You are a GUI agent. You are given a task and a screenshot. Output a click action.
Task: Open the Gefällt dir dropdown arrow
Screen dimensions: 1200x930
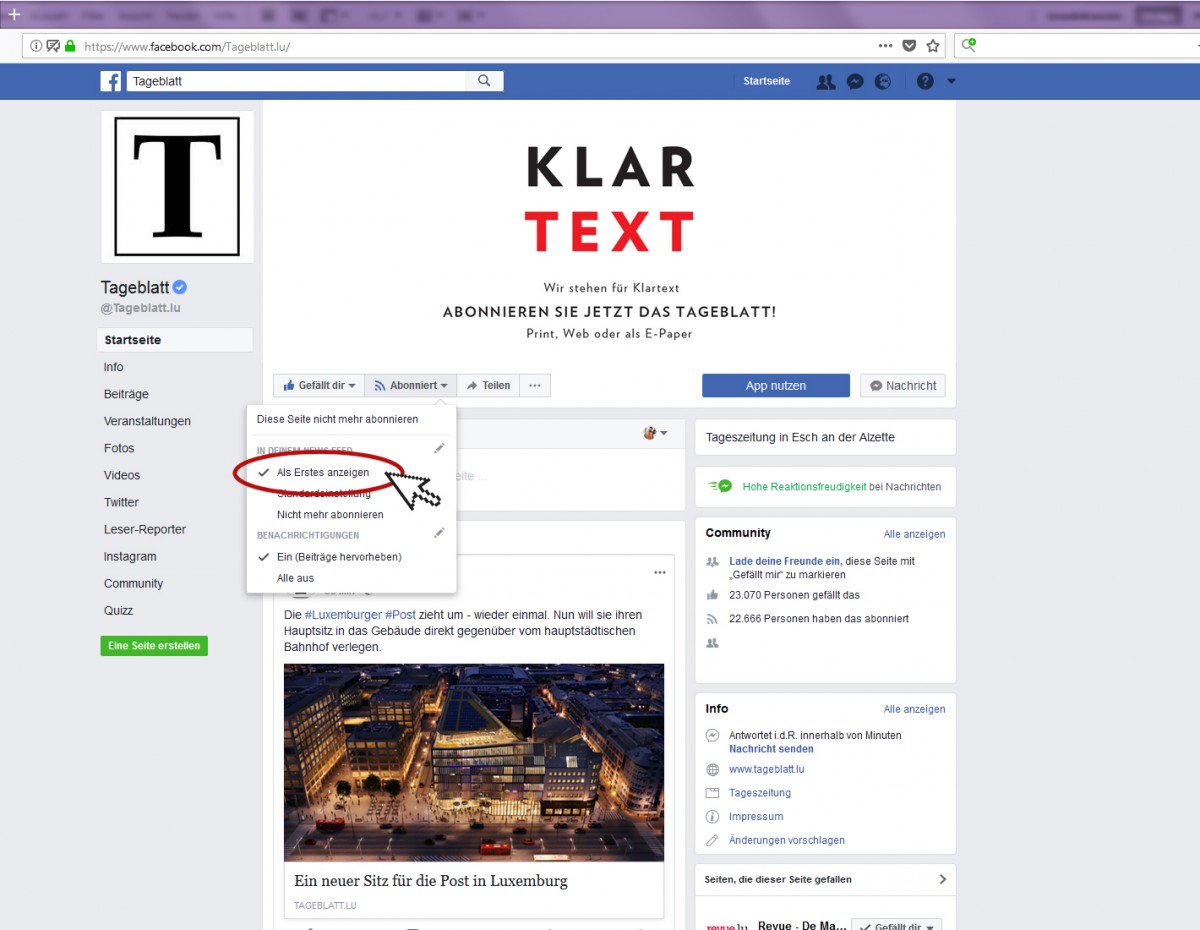(352, 385)
